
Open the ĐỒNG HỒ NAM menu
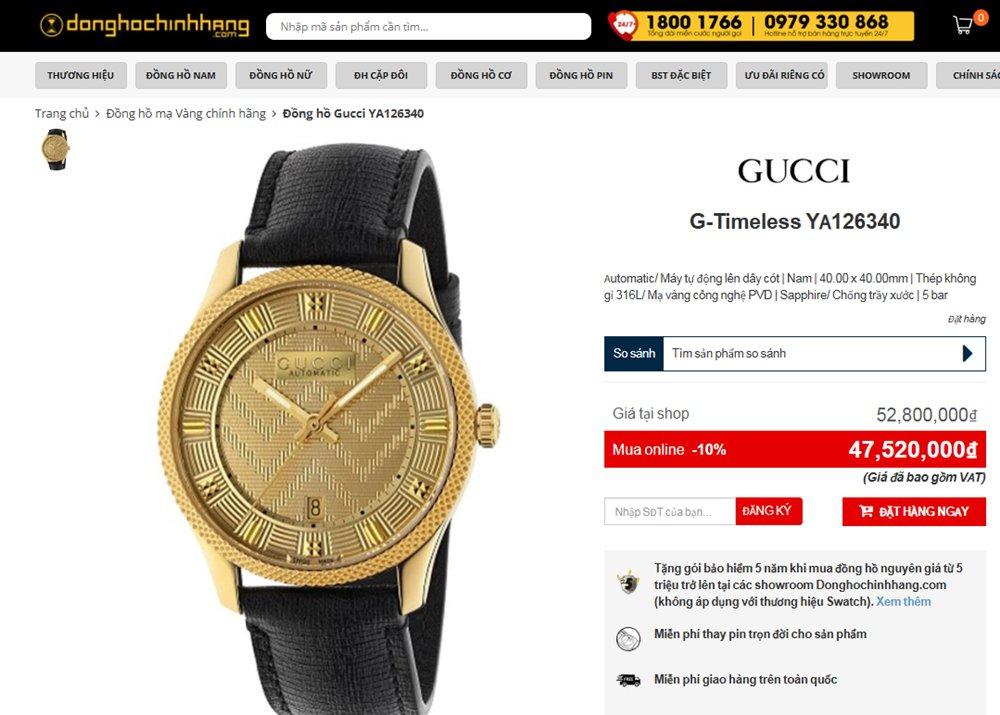coord(180,75)
